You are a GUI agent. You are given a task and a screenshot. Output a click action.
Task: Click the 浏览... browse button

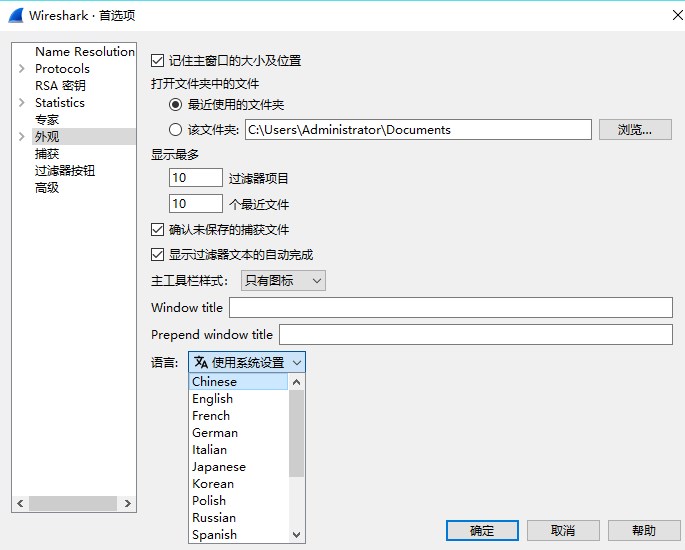pyautogui.click(x=635, y=129)
